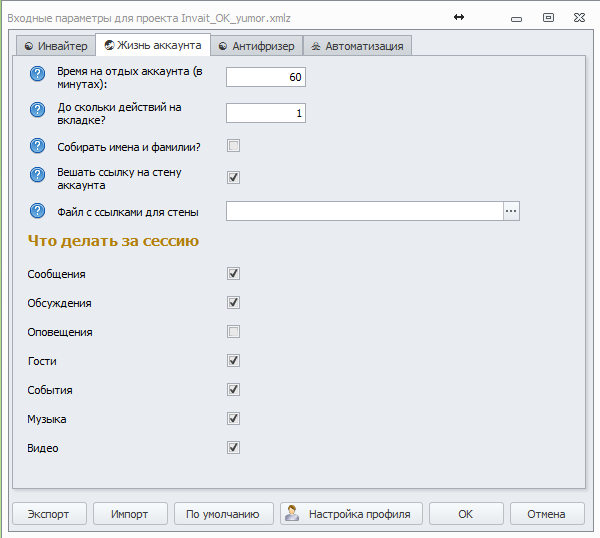Screen dimensions: 600x538
Task: Enable the 'Оповещения' checkbox
Action: click(233, 331)
